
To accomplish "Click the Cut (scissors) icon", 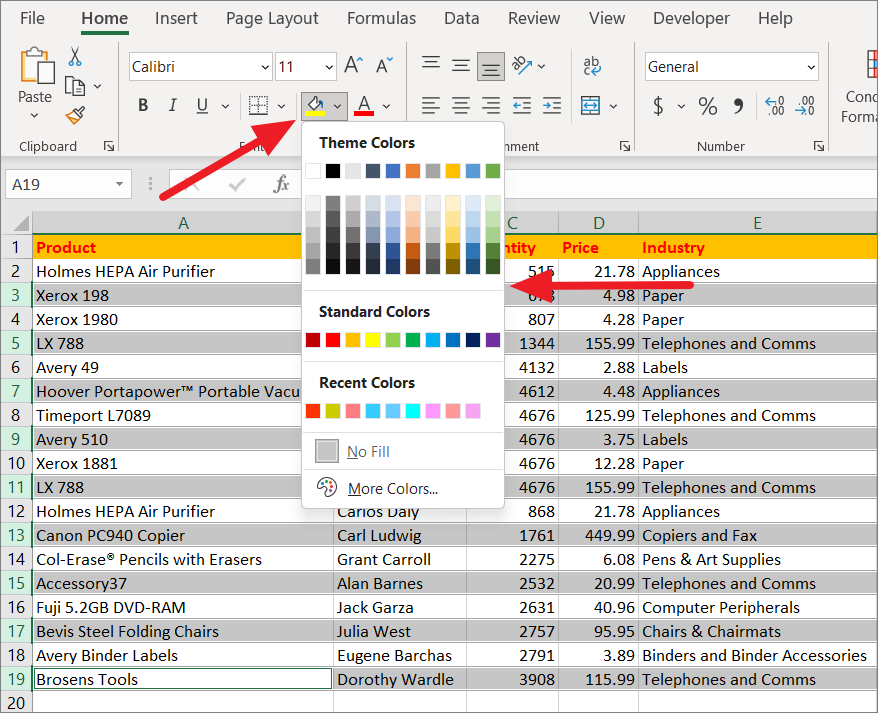I will (x=75, y=57).
